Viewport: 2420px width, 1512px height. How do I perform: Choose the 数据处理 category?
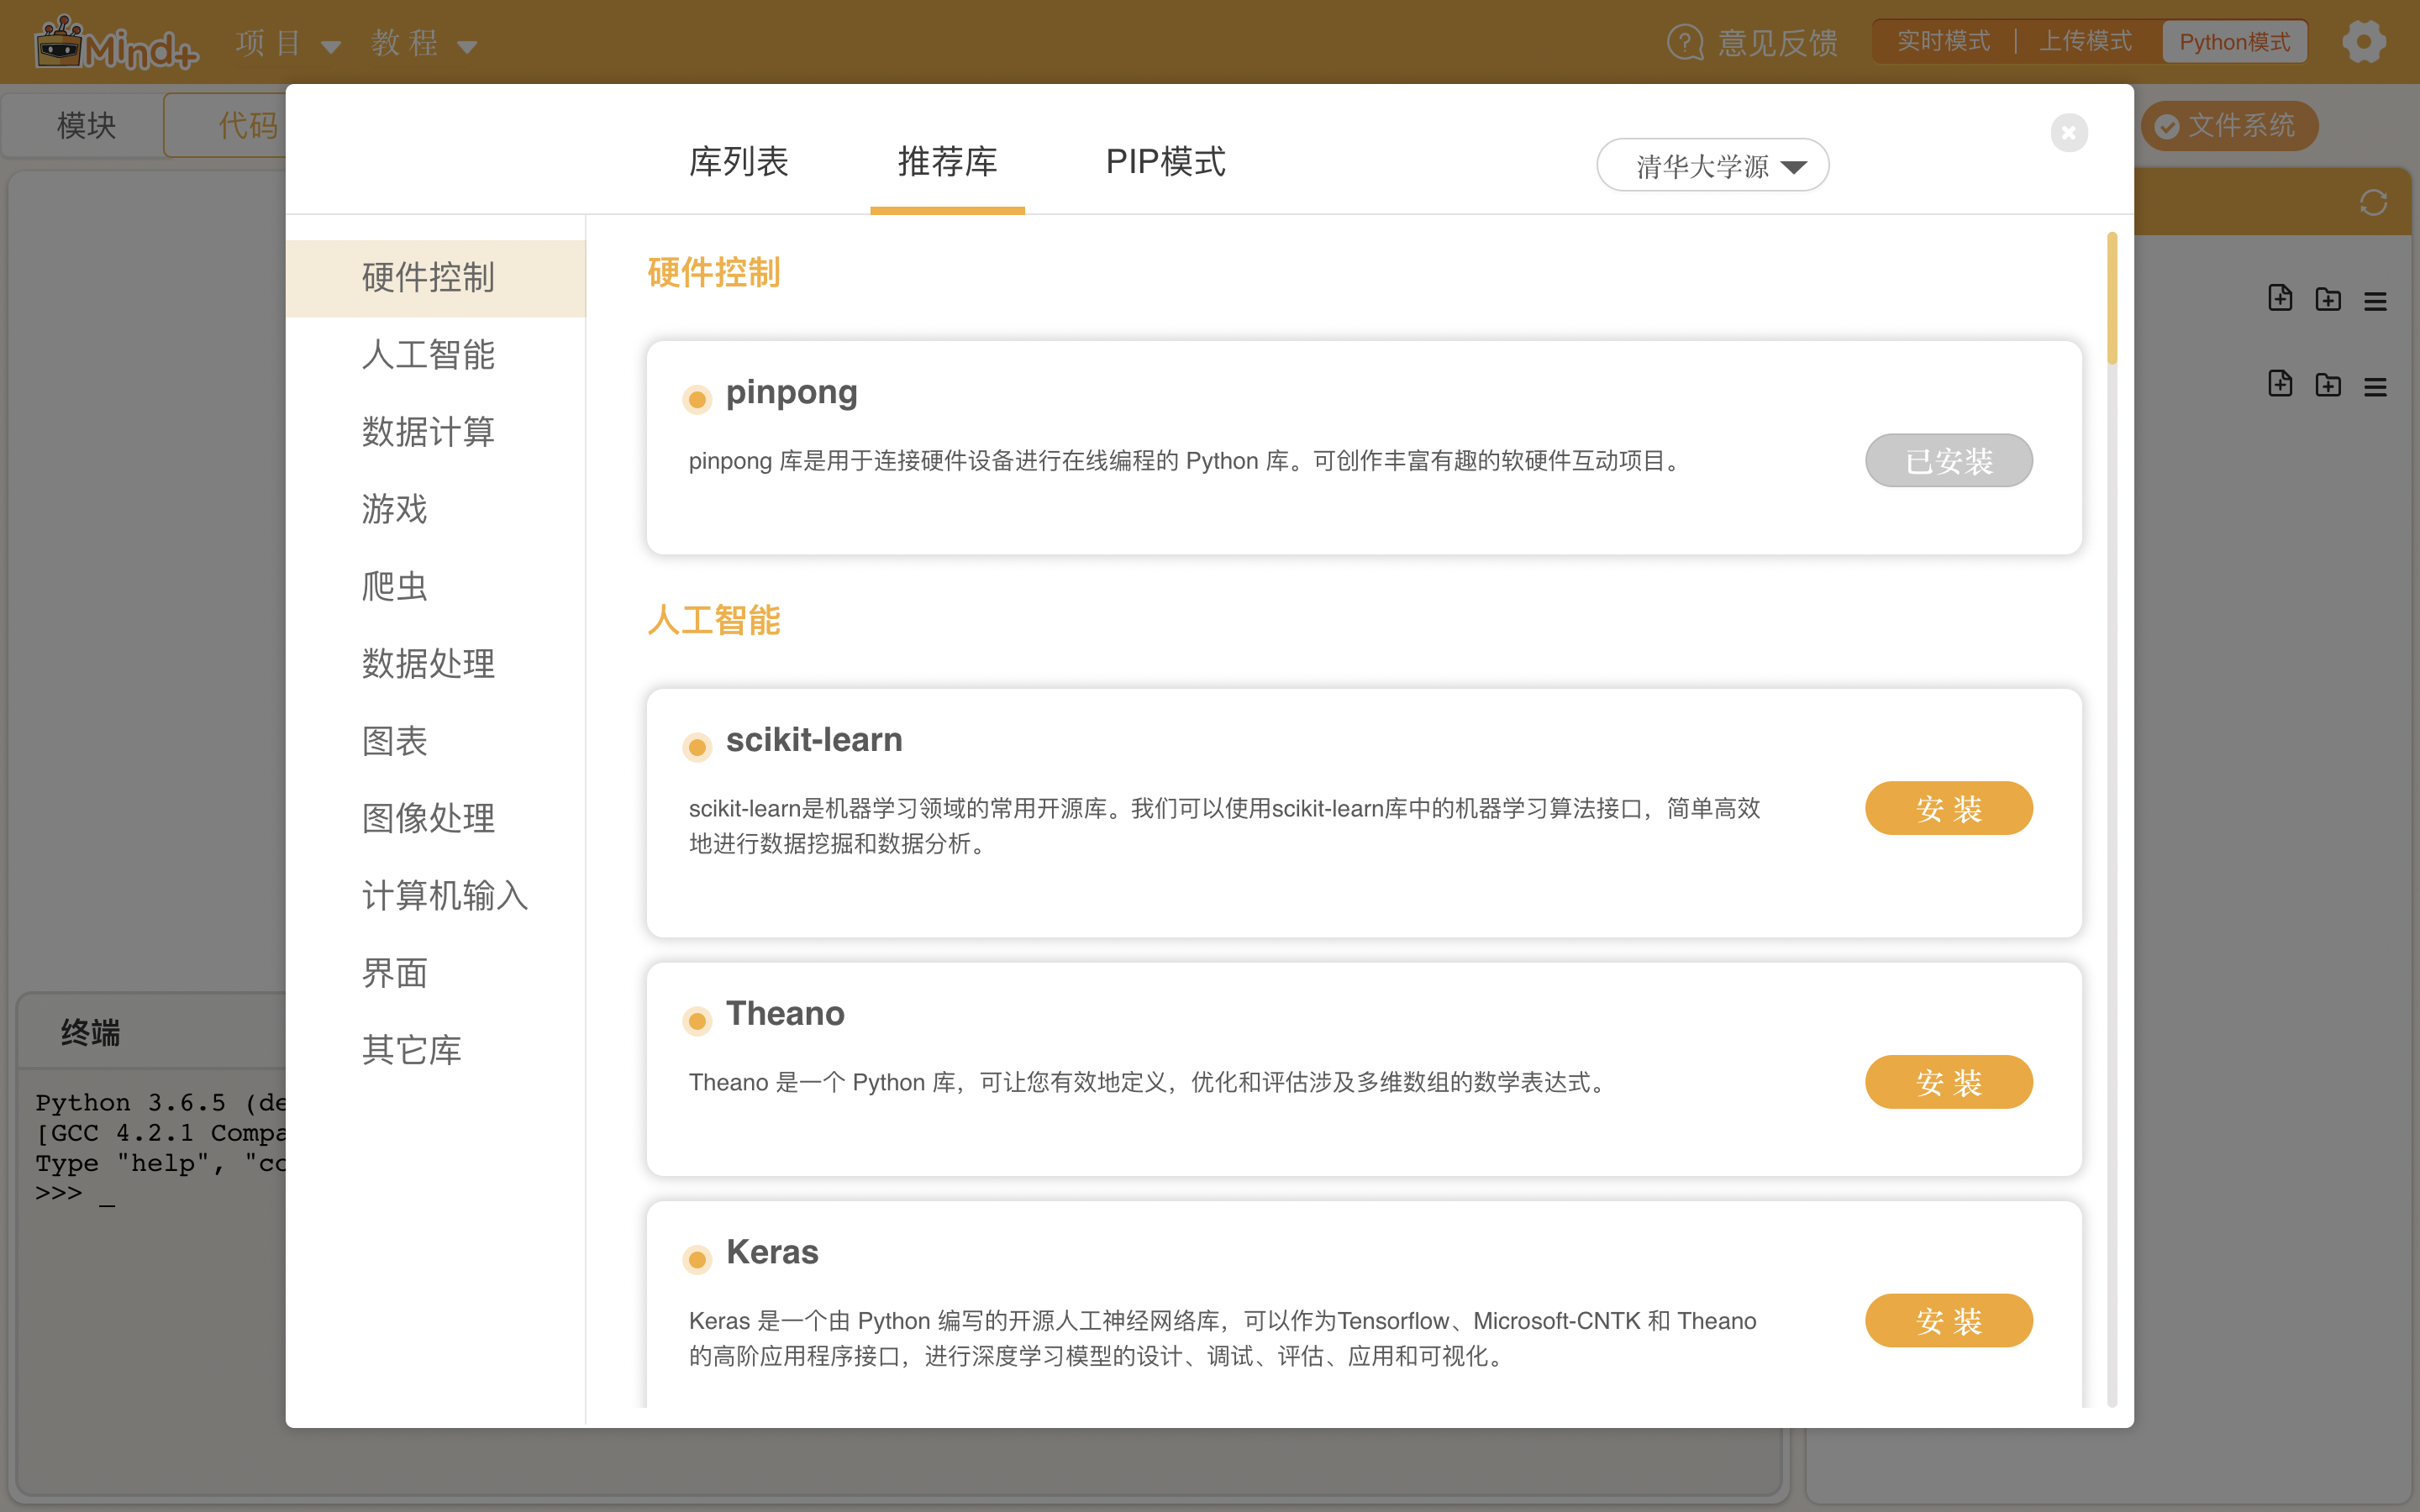(x=435, y=664)
